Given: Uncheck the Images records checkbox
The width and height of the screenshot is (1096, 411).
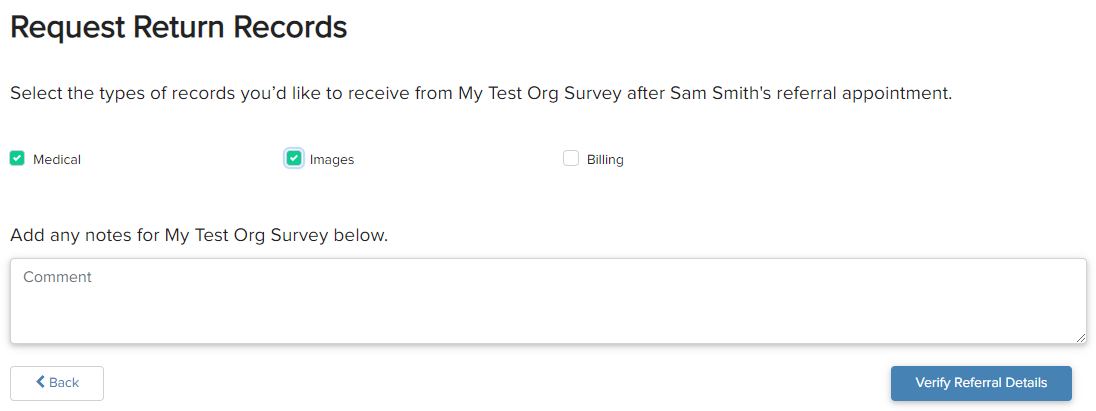Looking at the screenshot, I should (x=294, y=159).
